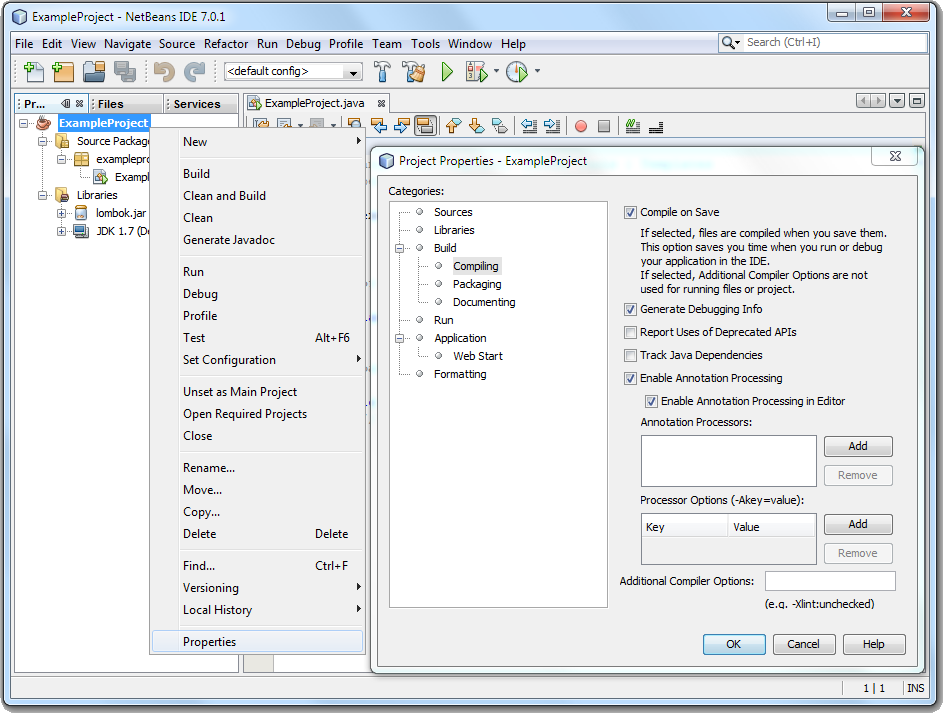Enable Track Java Dependencies

(x=629, y=355)
